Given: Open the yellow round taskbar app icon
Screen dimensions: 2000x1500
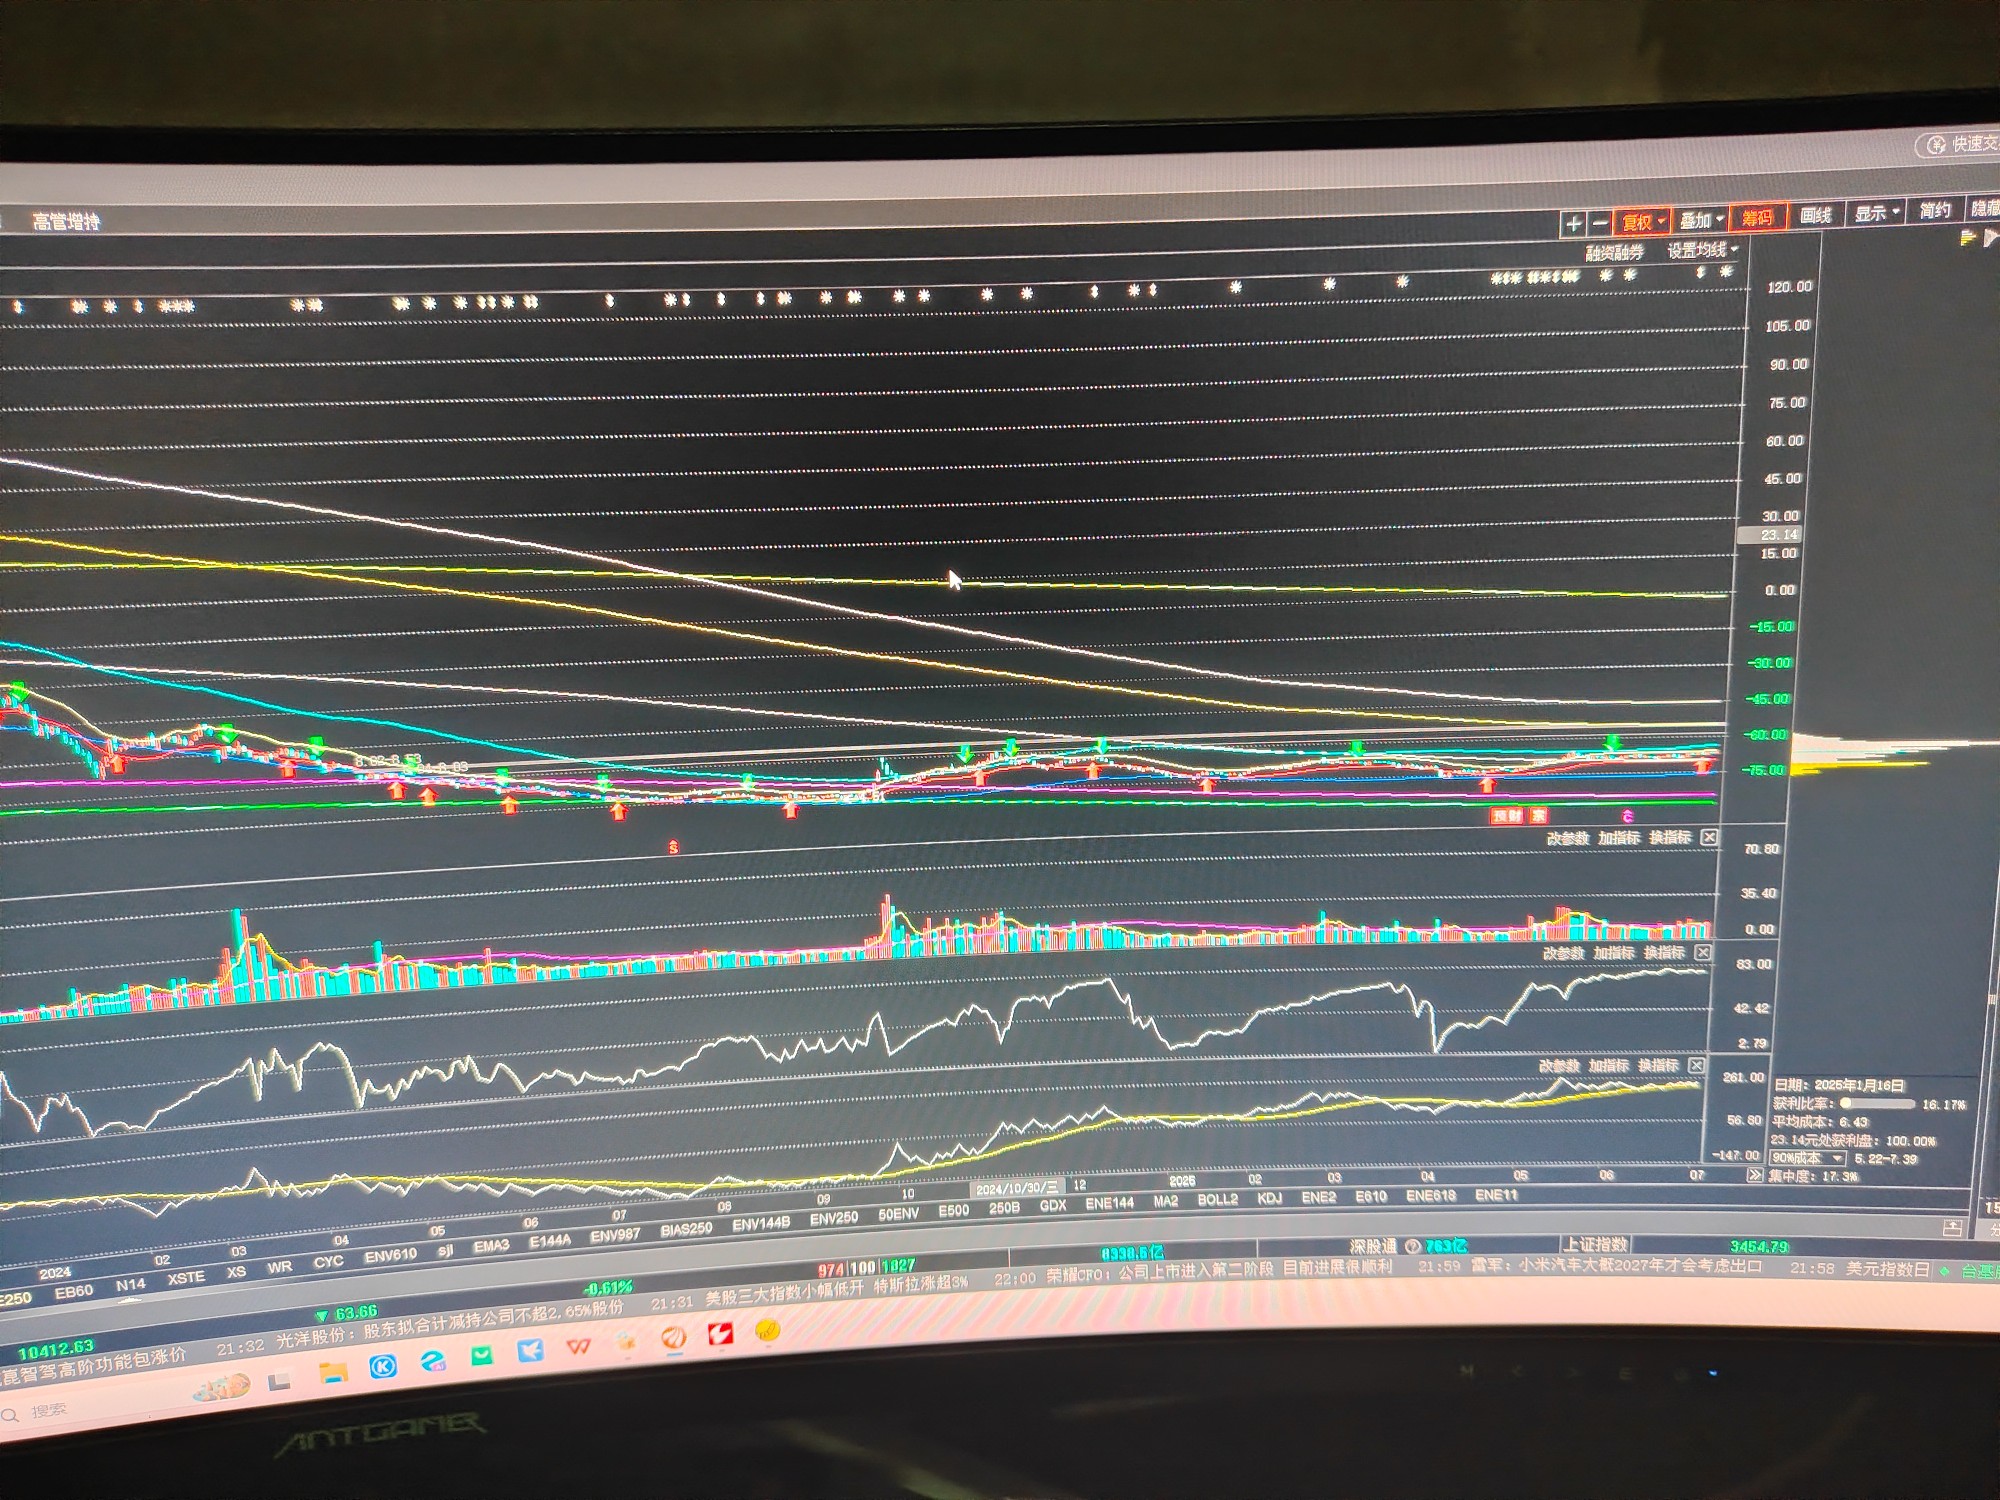Looking at the screenshot, I should tap(767, 1329).
